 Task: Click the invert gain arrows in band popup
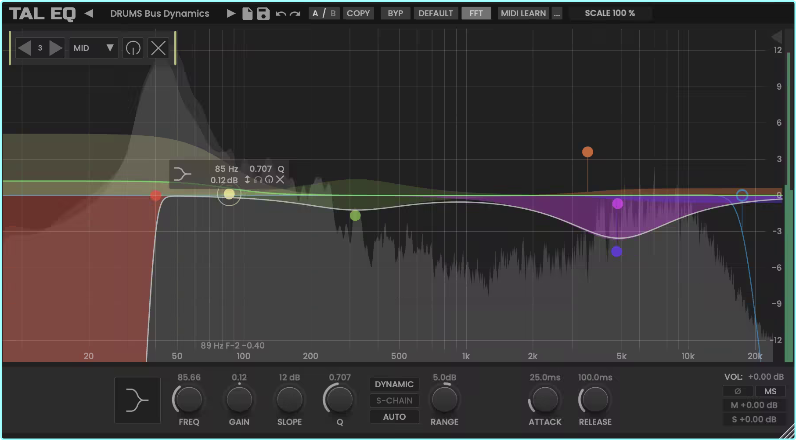click(x=248, y=180)
